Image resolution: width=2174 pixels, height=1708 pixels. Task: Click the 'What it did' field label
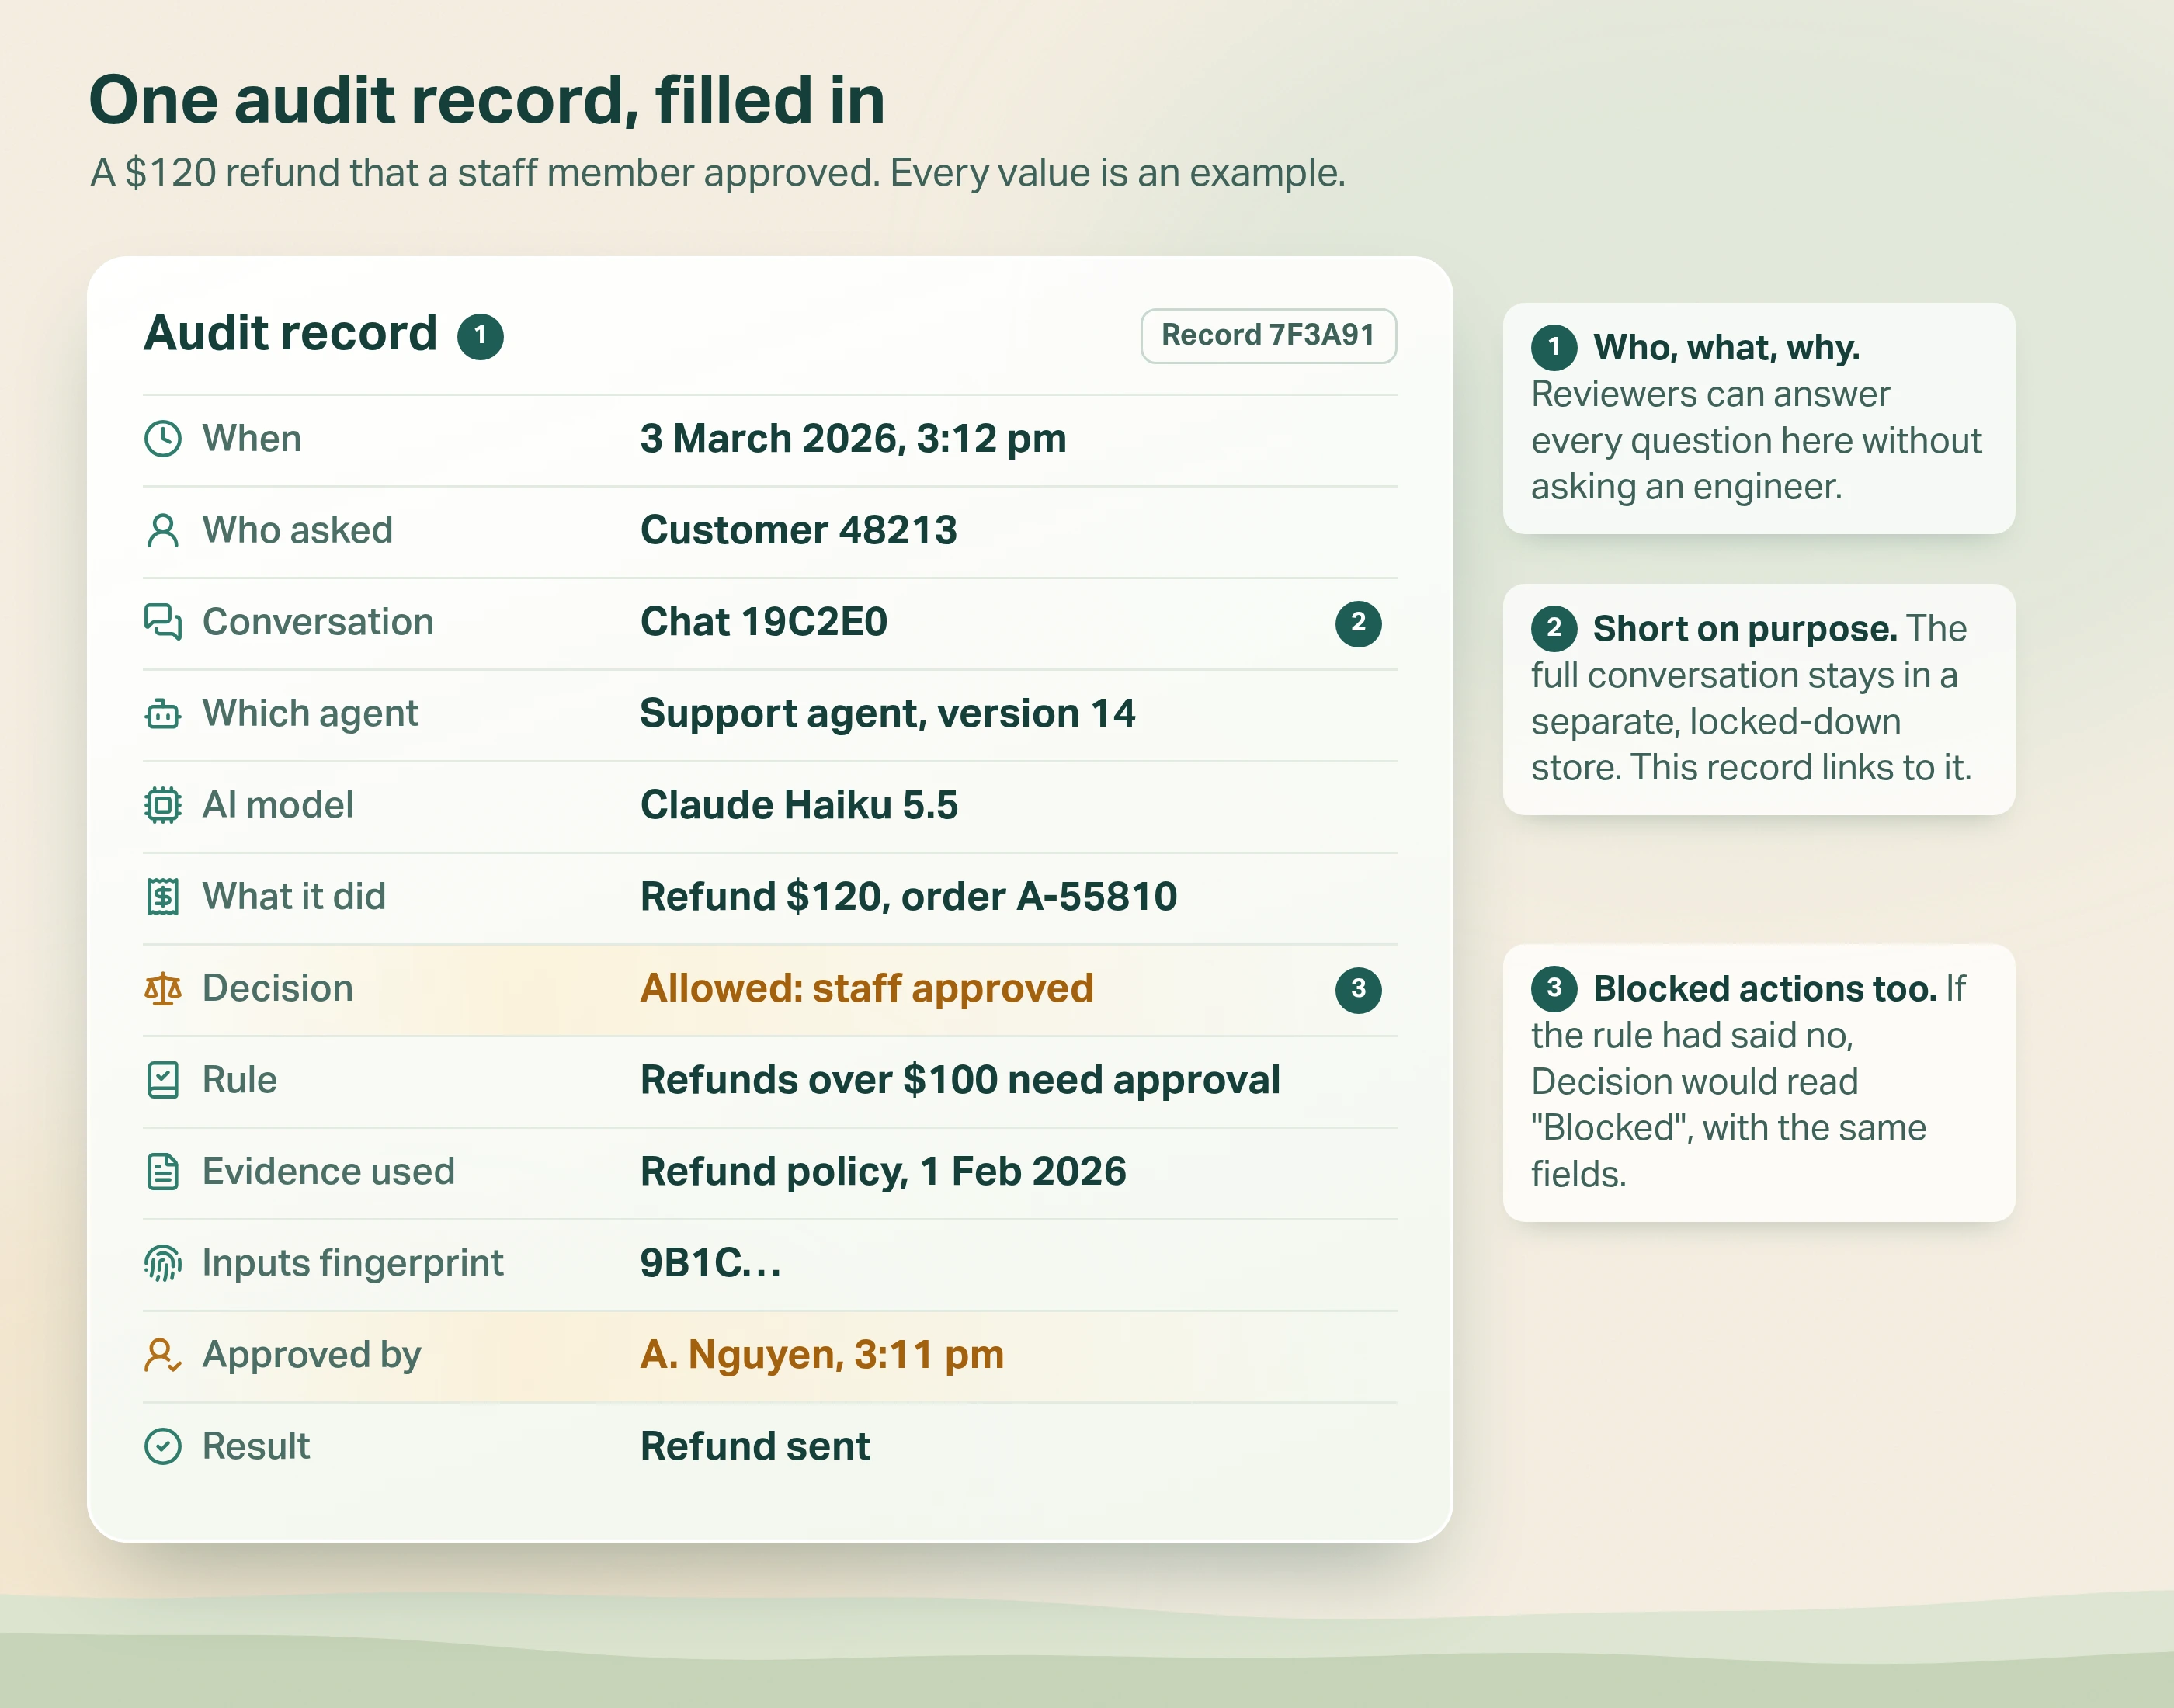[x=294, y=897]
